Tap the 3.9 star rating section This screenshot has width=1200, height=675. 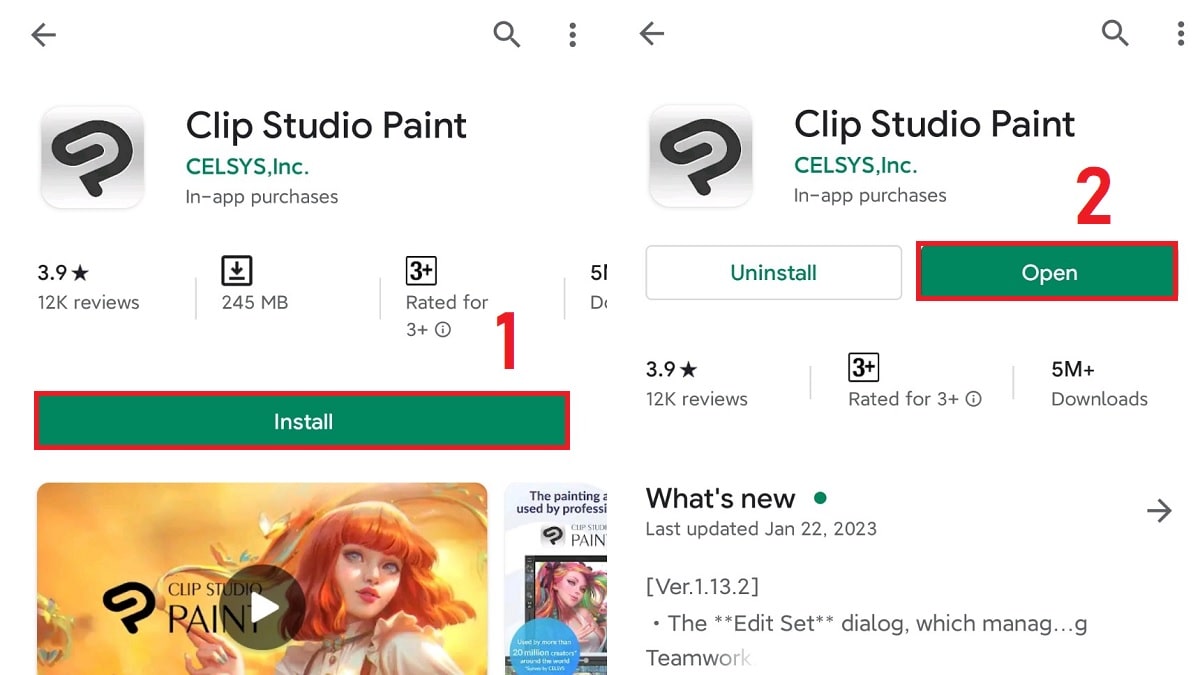(62, 271)
